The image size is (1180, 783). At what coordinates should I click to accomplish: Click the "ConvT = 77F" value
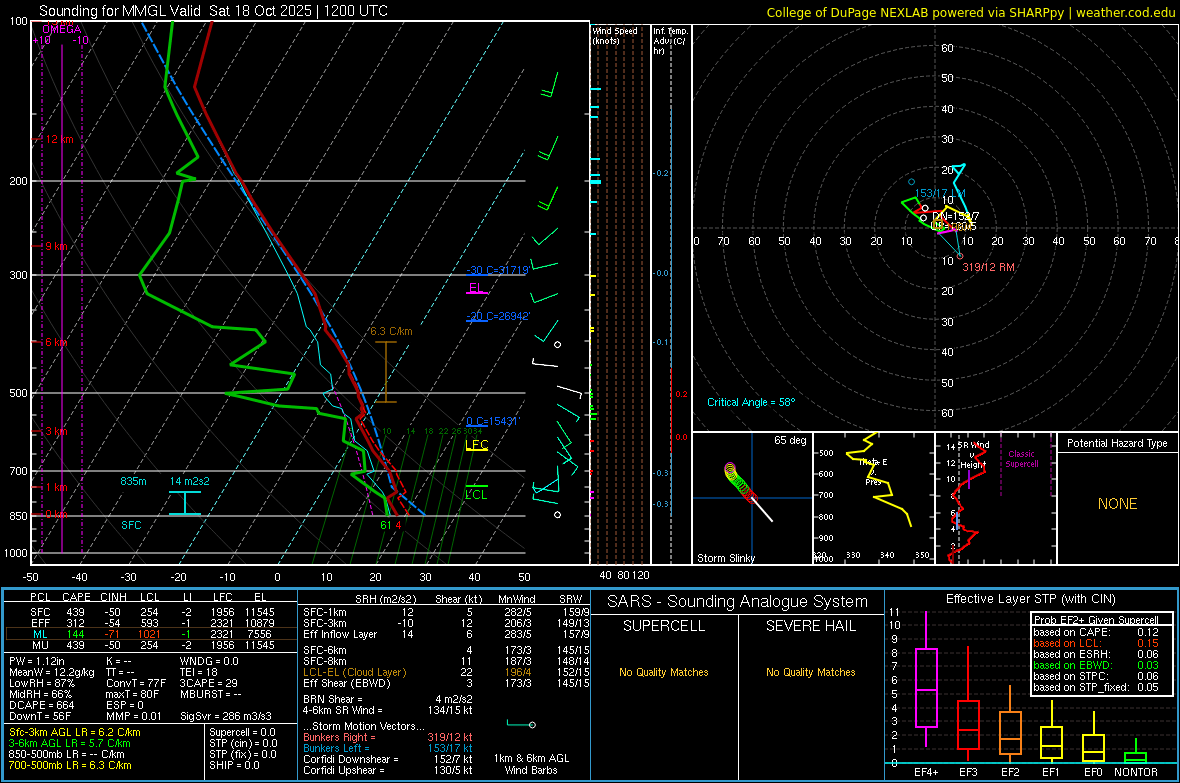pos(135,683)
